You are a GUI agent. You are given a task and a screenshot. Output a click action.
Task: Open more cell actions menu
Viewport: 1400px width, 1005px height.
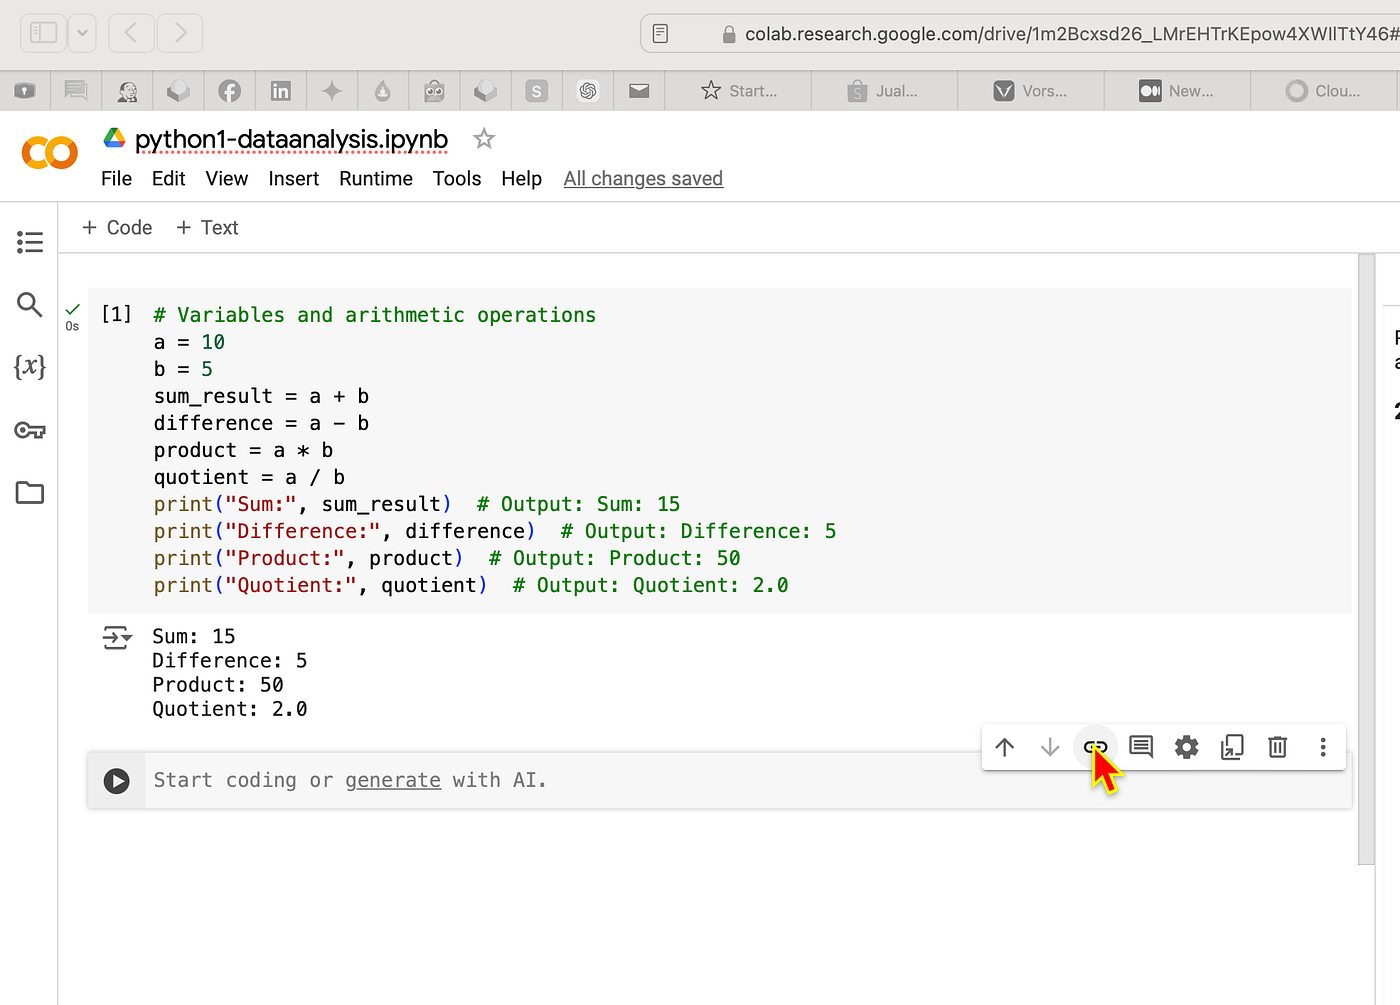(x=1322, y=746)
